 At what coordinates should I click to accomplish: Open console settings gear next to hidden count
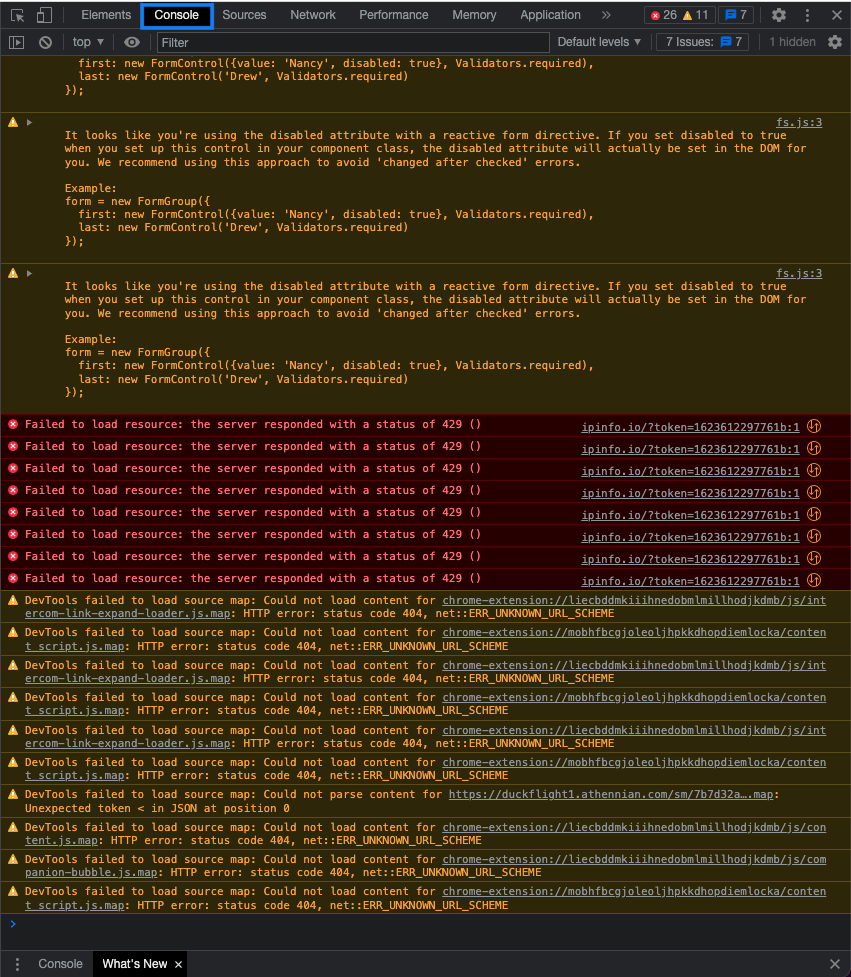835,42
